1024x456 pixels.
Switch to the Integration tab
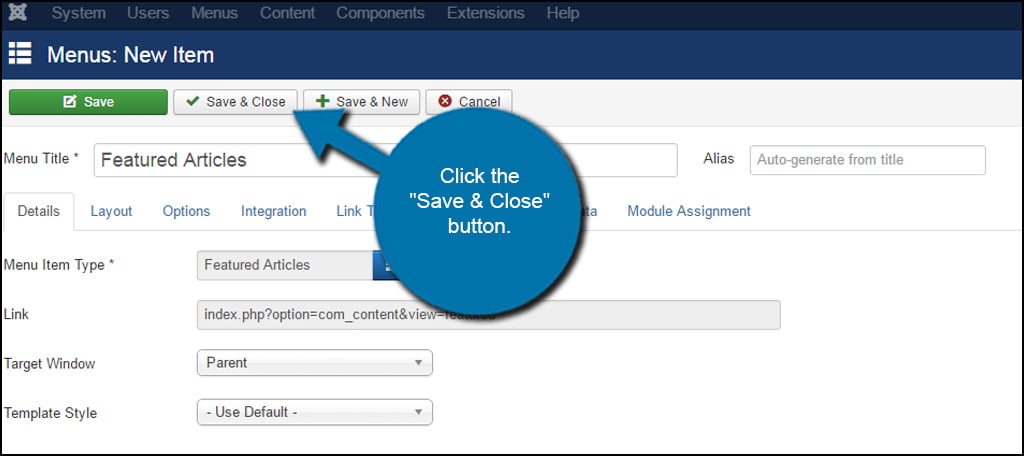coord(274,211)
